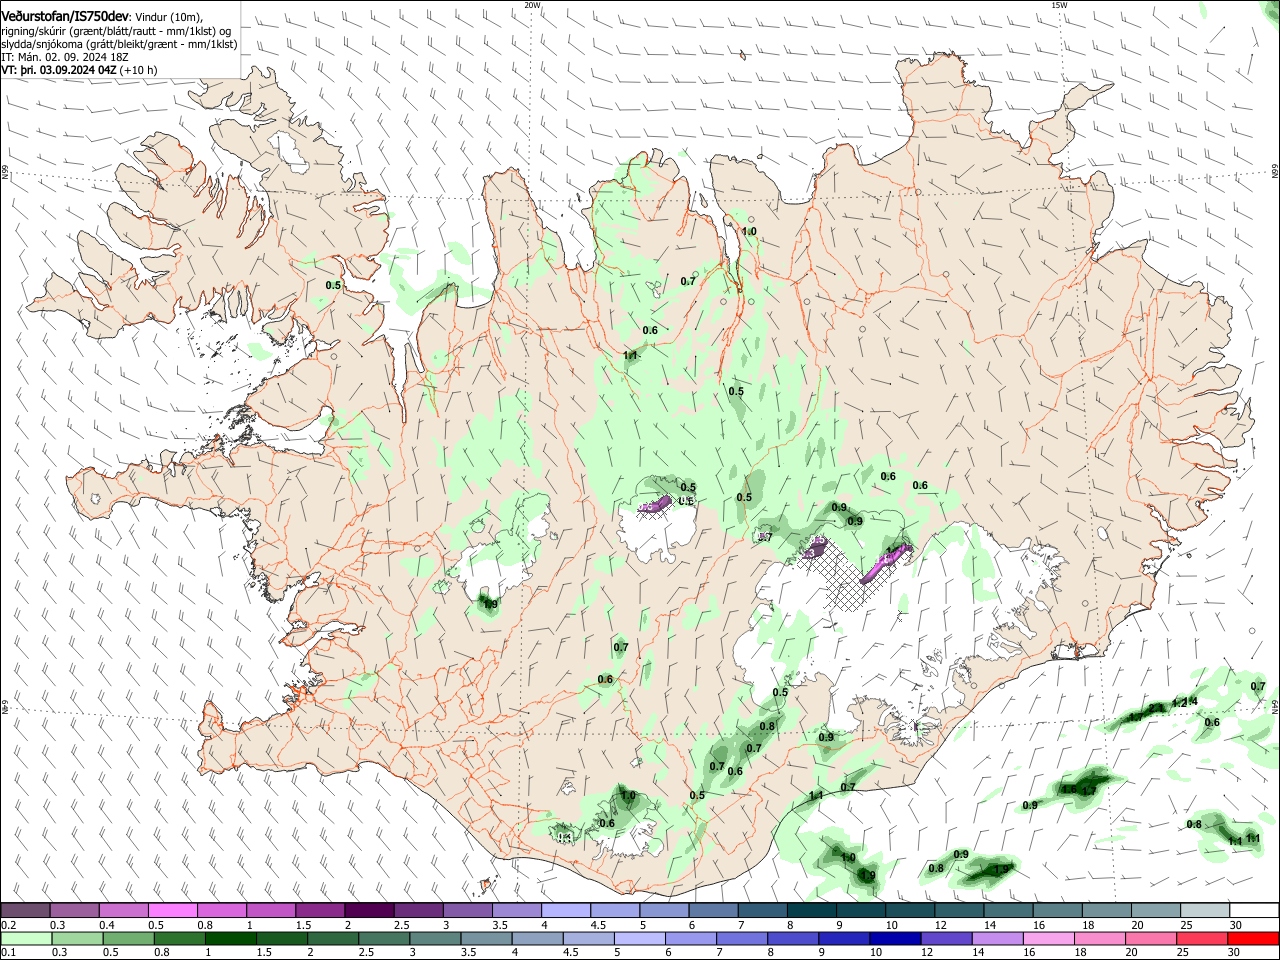Click the Veðurstofan/IS750dev title text
This screenshot has width=1280, height=960.
[64, 16]
